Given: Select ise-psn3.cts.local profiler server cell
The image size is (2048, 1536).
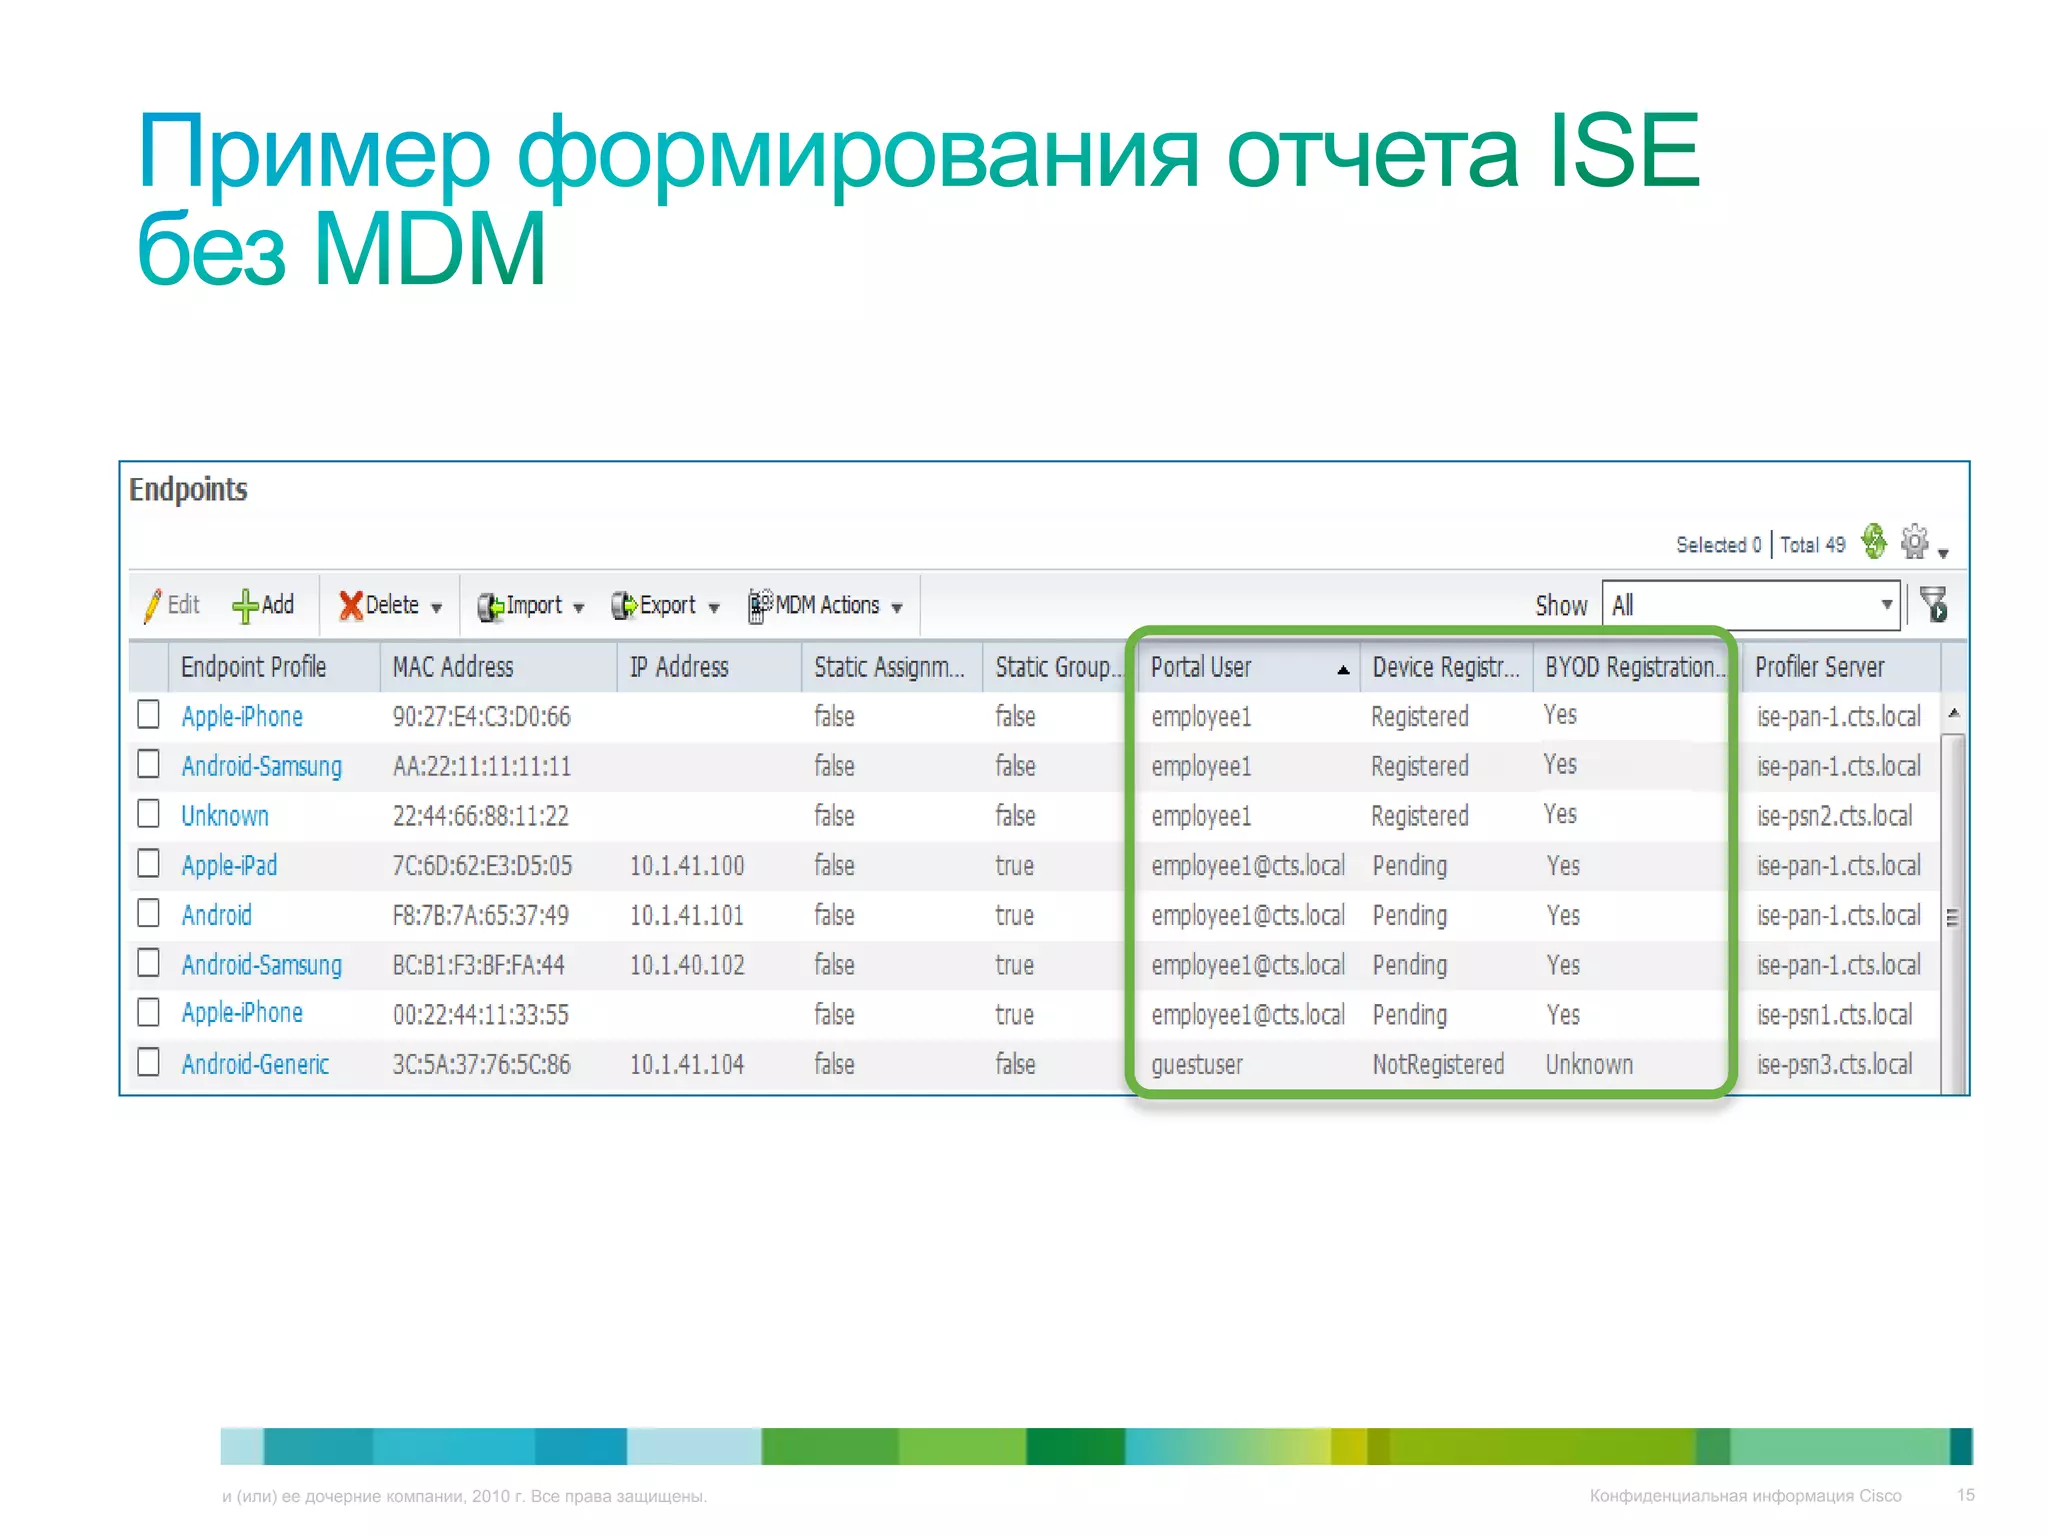Looking at the screenshot, I should [1834, 1064].
